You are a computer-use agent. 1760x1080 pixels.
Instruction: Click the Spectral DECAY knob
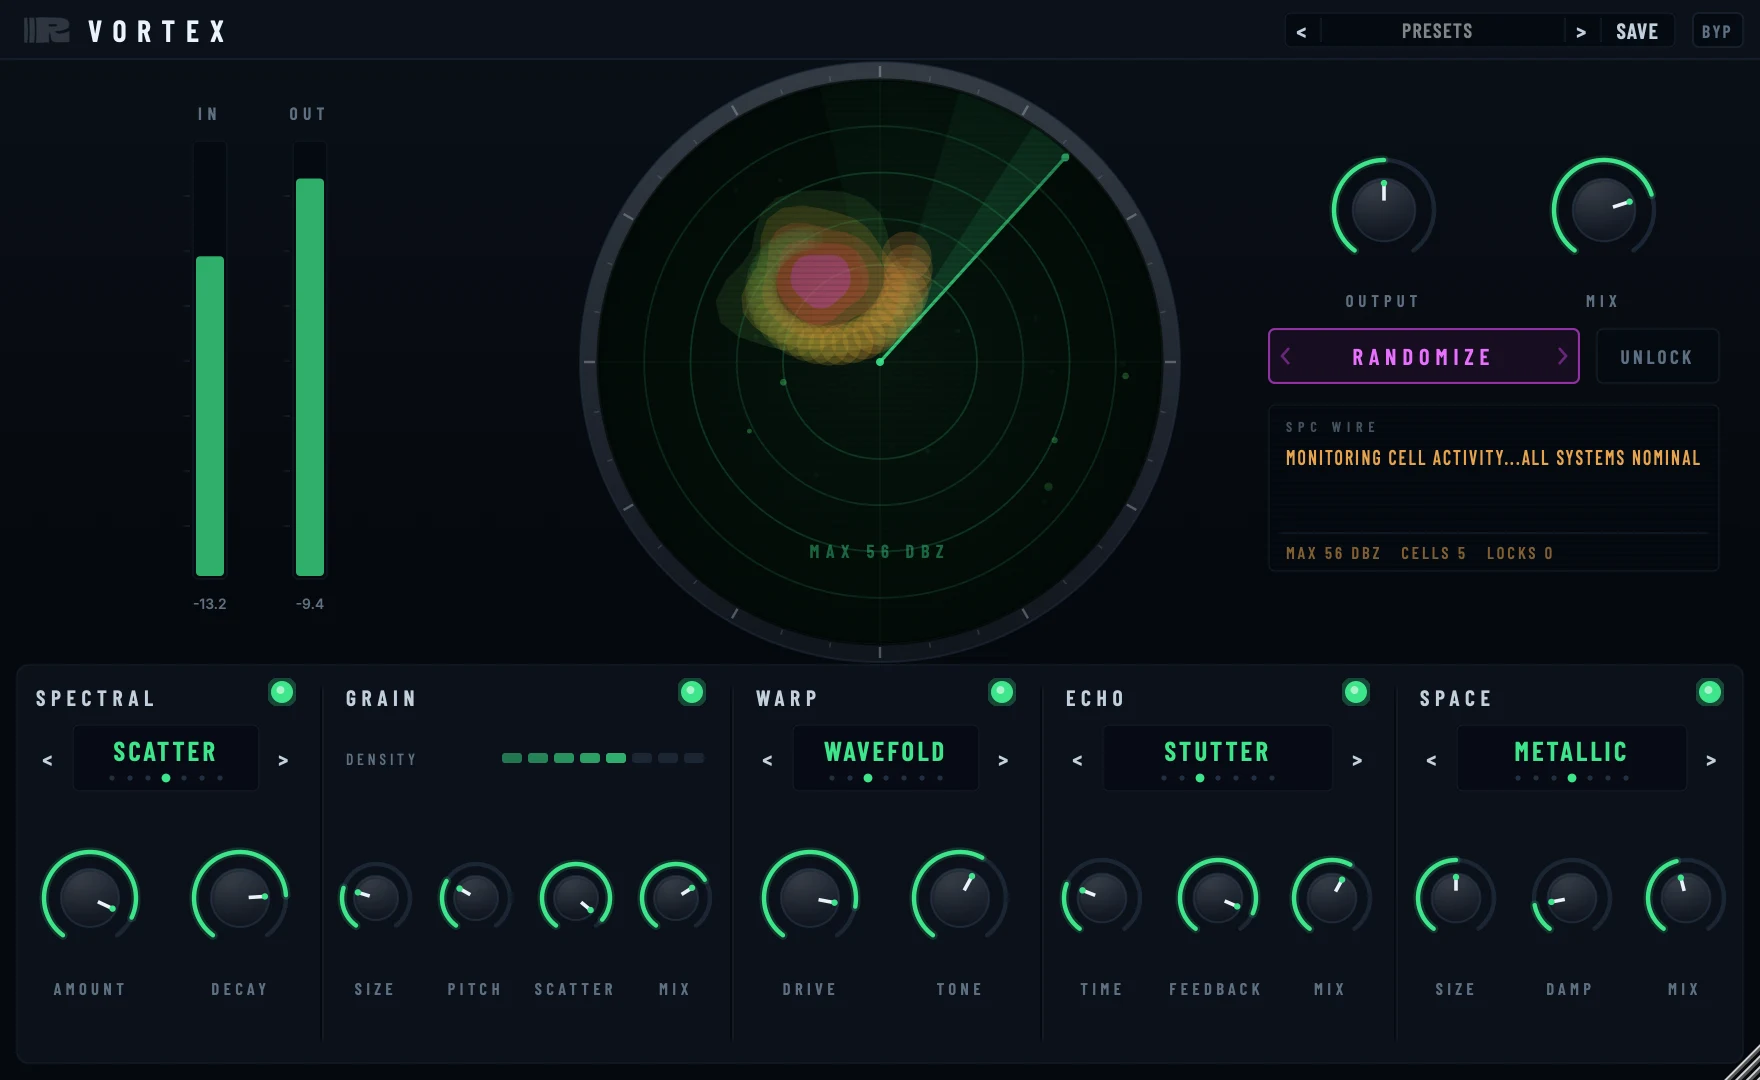pyautogui.click(x=240, y=897)
